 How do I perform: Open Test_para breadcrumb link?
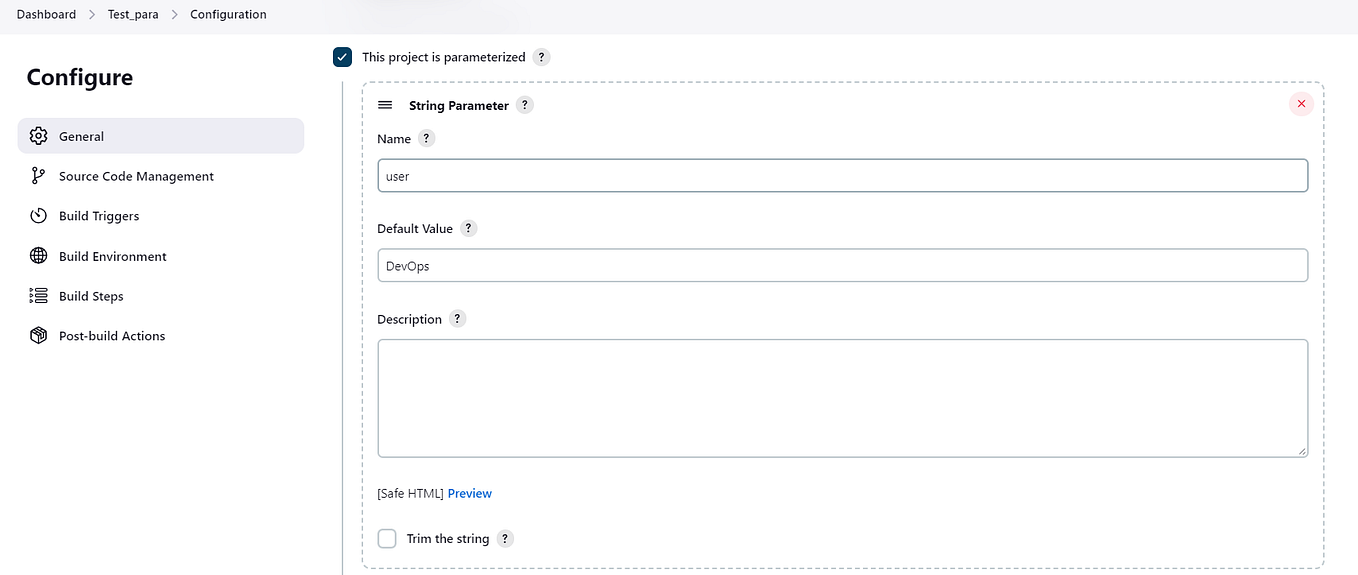133,15
